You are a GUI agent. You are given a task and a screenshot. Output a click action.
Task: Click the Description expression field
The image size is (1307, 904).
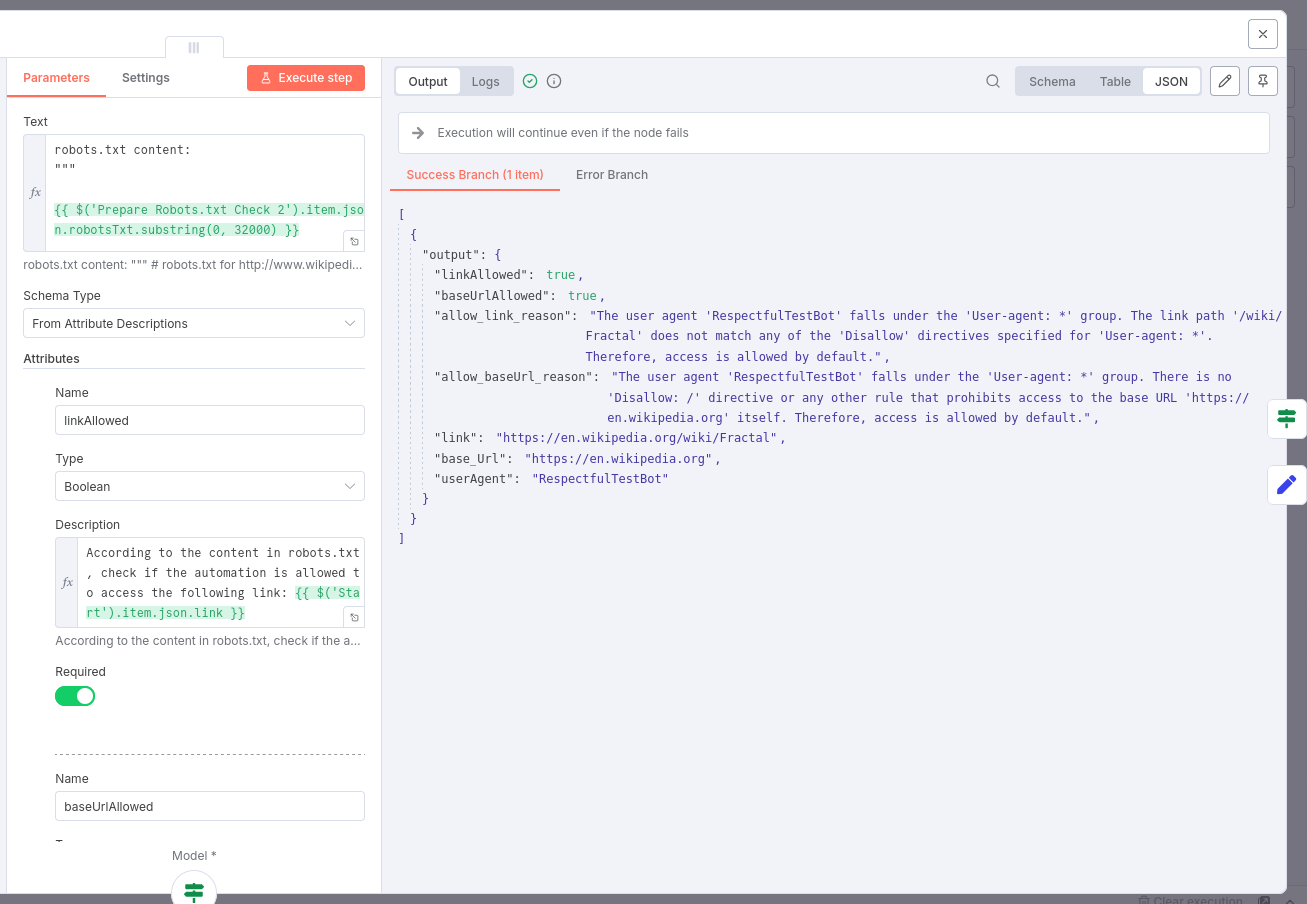[220, 582]
